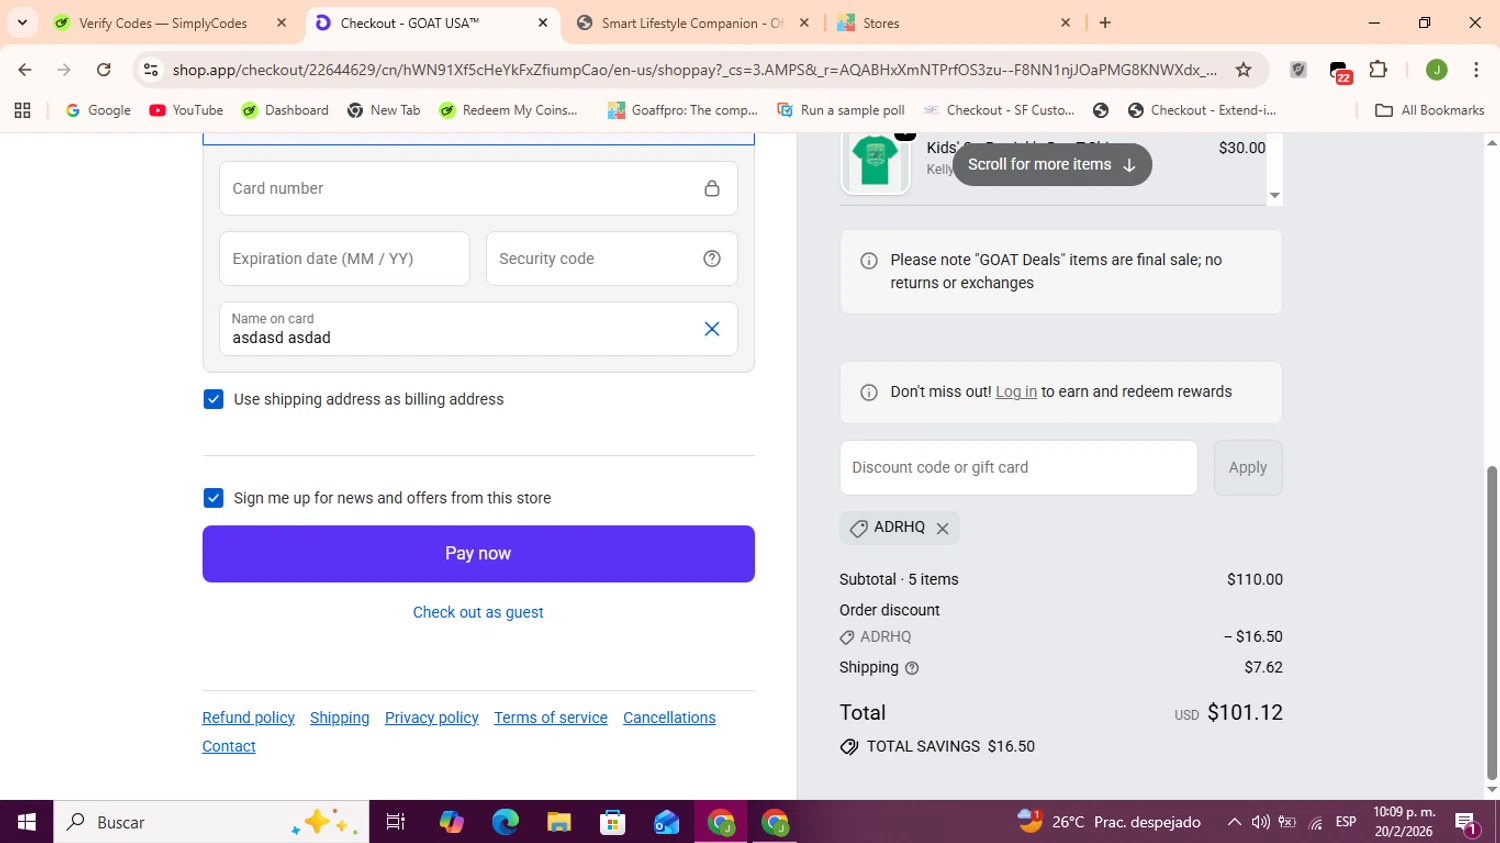Click the Log in link for rewards

[1016, 392]
